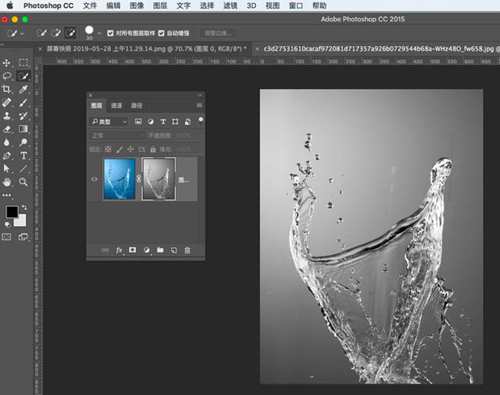Switch to the Channels tab in panel
The image size is (500, 395).
pos(116,106)
